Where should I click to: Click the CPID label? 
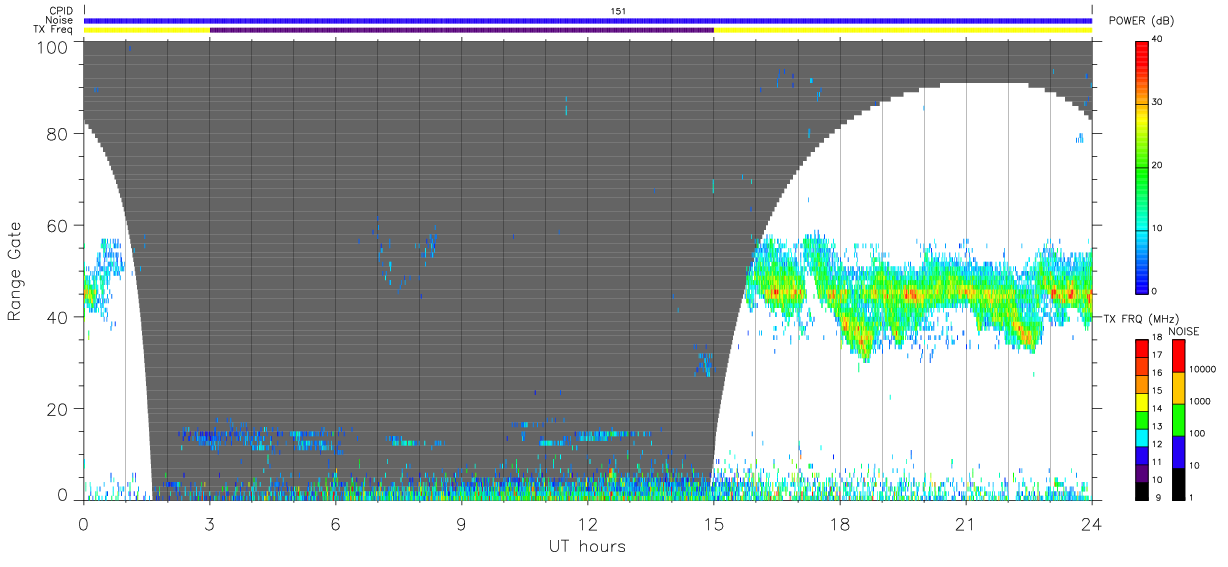(60, 10)
